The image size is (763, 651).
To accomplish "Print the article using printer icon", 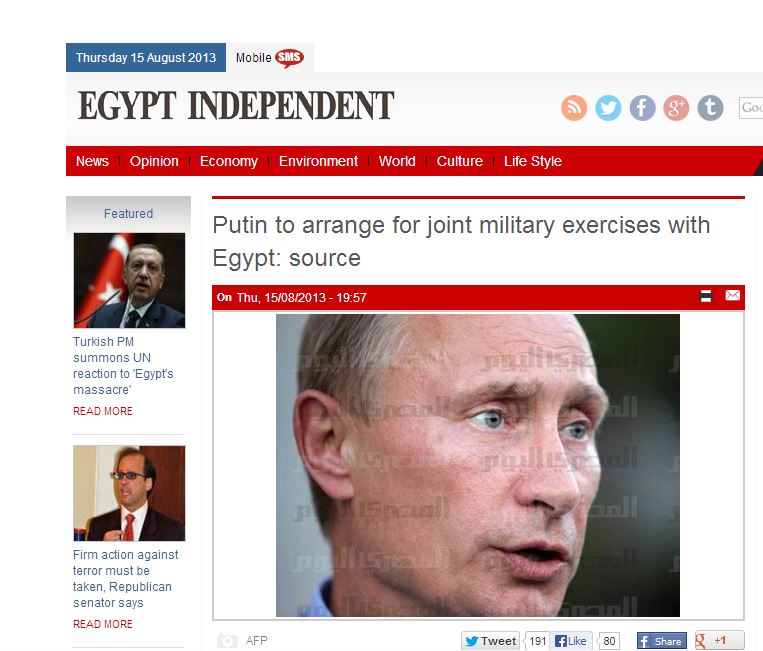I will click(706, 296).
